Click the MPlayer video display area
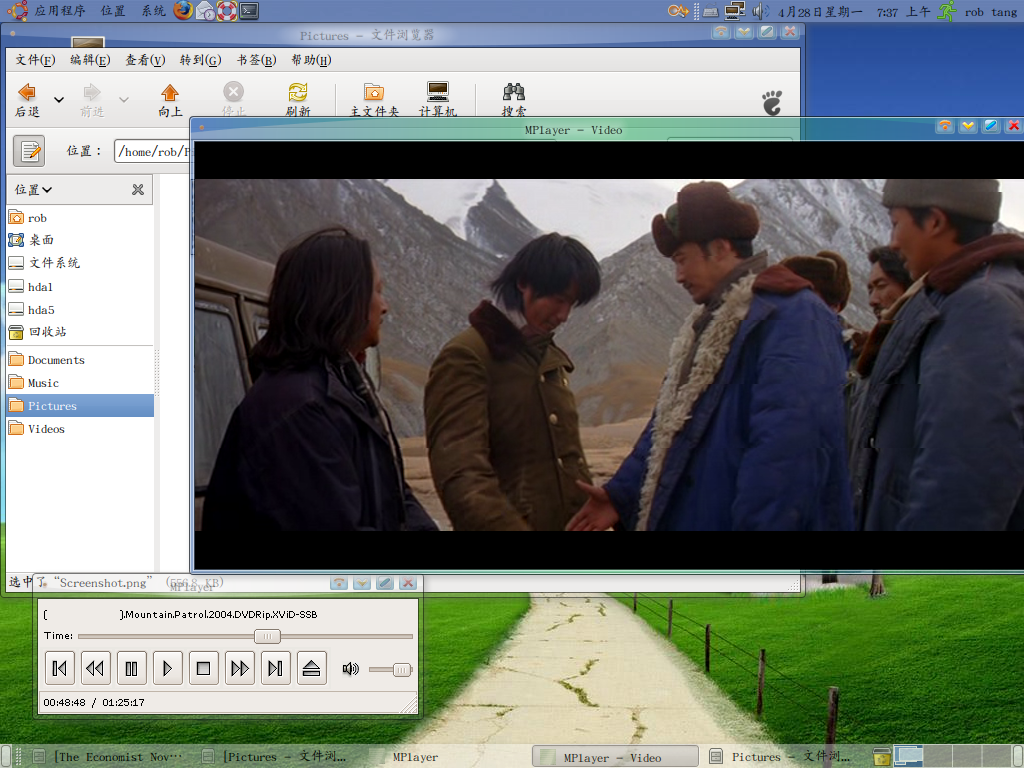 pyautogui.click(x=609, y=355)
